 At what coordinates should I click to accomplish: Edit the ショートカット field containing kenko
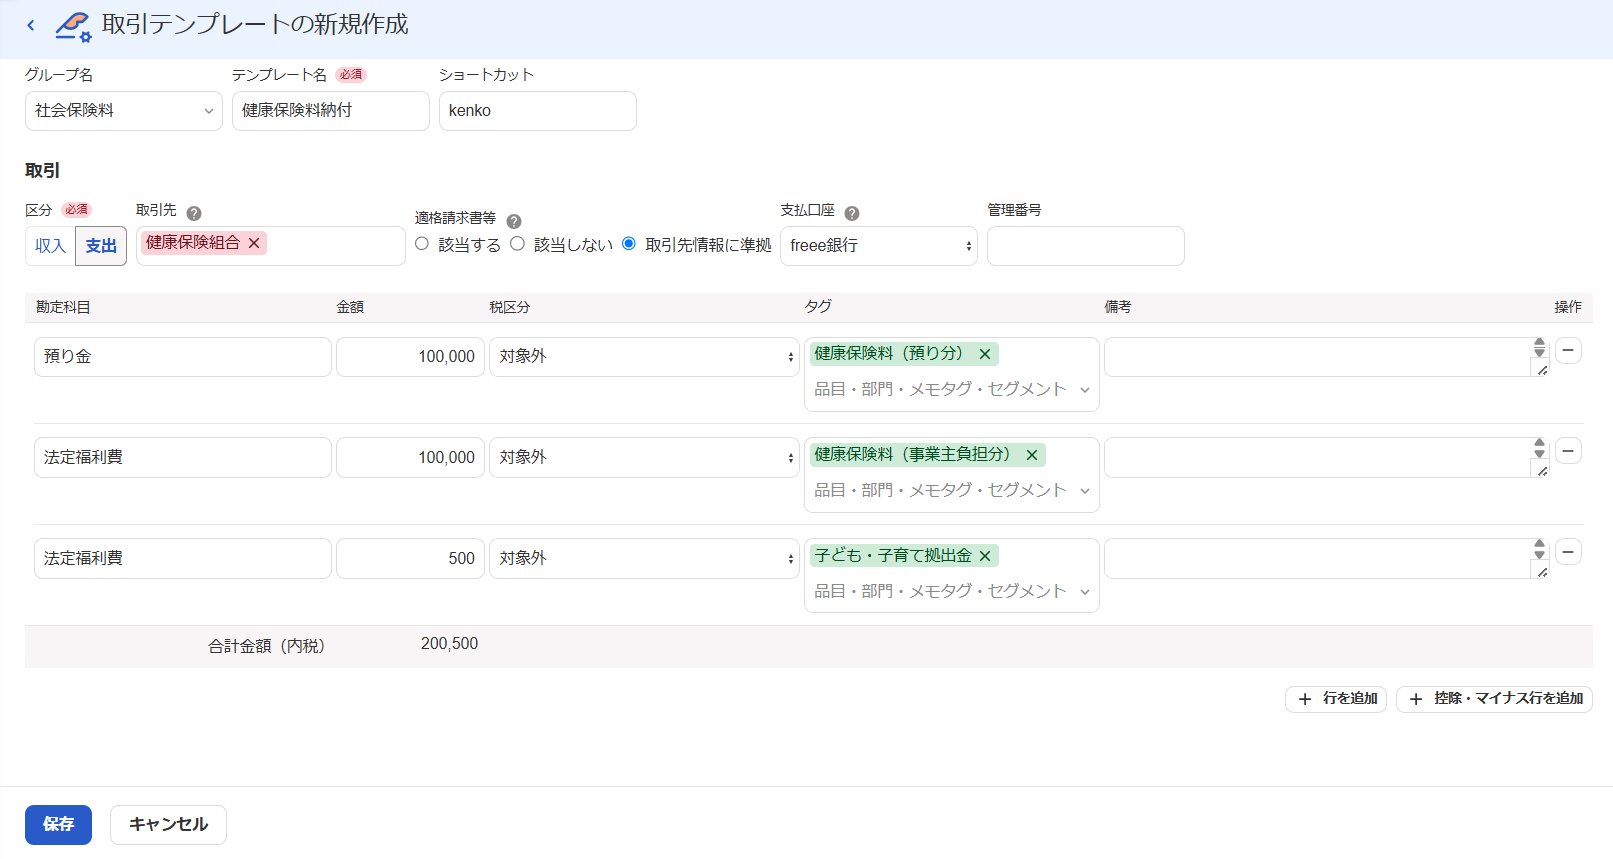538,111
